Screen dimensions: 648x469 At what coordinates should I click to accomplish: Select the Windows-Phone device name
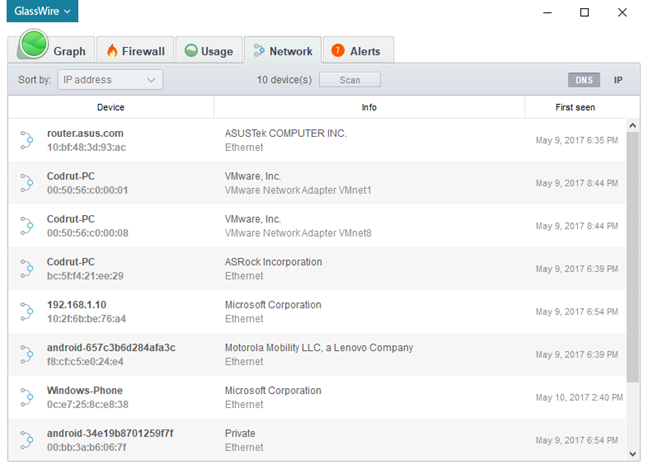click(x=85, y=390)
